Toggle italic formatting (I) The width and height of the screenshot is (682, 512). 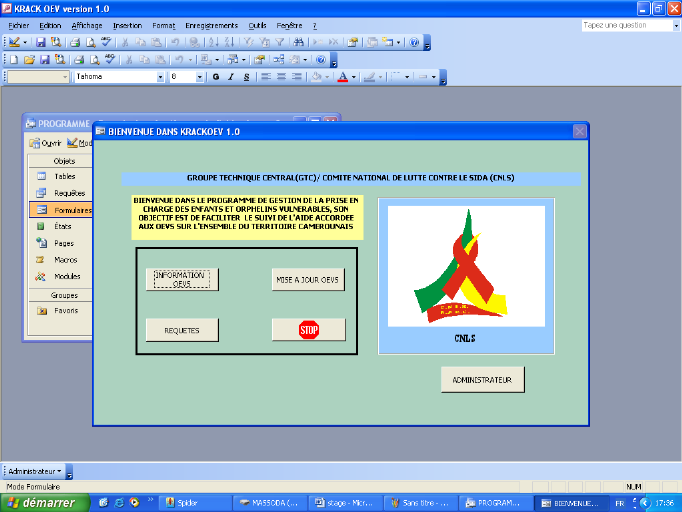click(x=231, y=77)
